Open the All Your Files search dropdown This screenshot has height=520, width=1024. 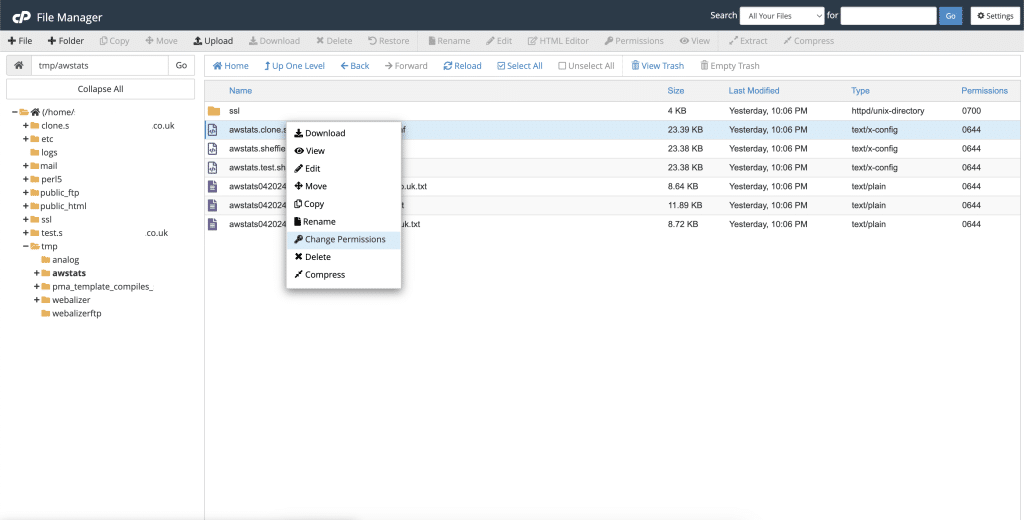point(782,16)
